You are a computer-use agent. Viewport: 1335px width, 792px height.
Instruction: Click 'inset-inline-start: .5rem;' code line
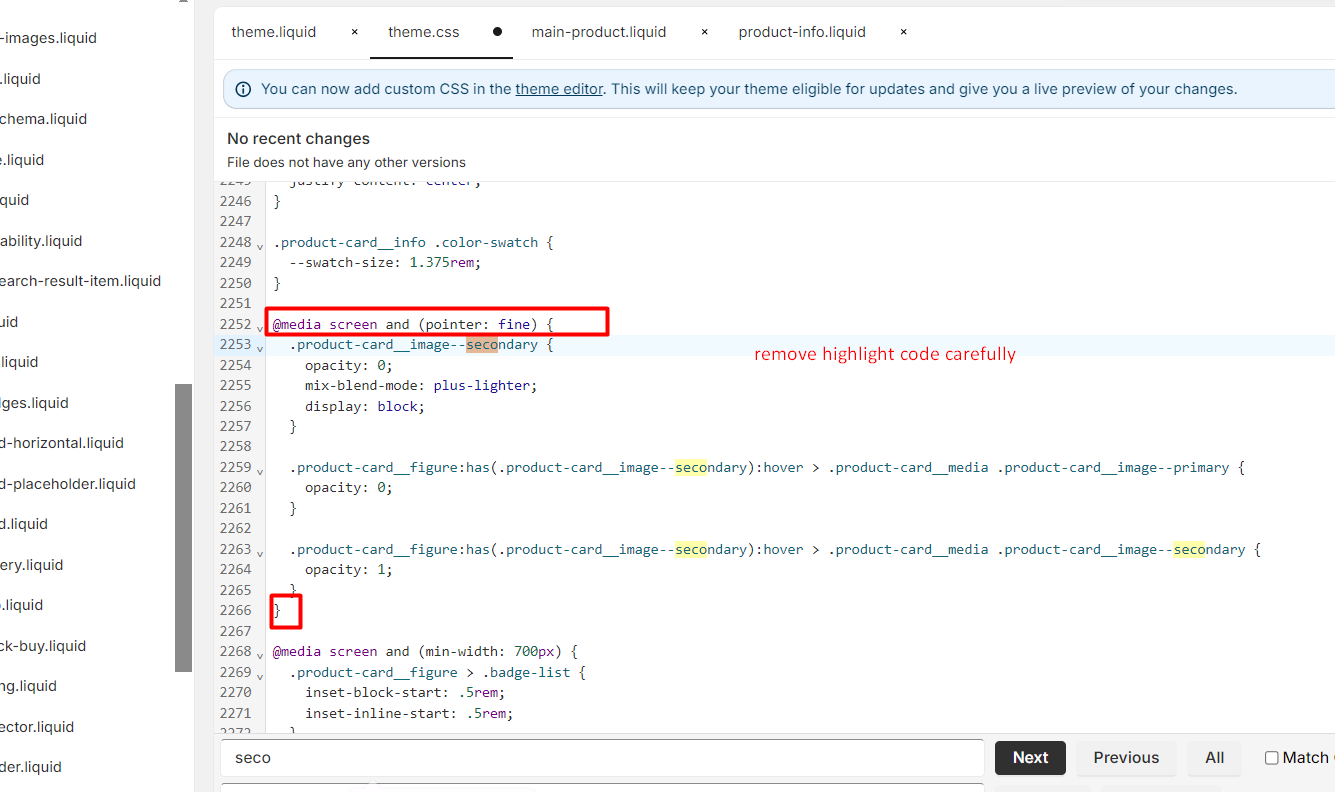(409, 713)
